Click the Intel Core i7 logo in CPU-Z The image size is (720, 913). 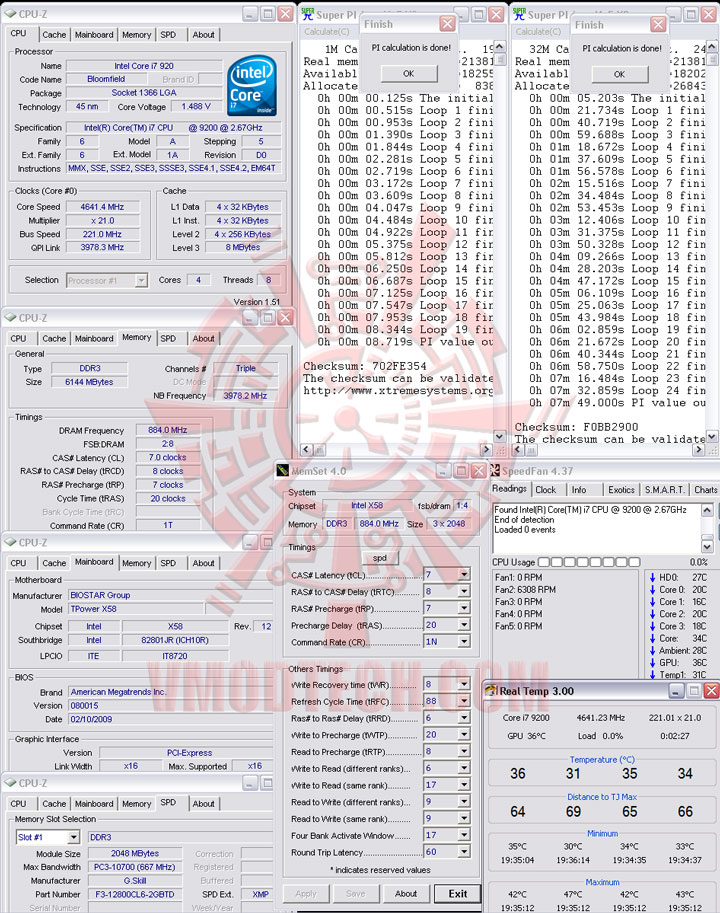tap(251, 86)
